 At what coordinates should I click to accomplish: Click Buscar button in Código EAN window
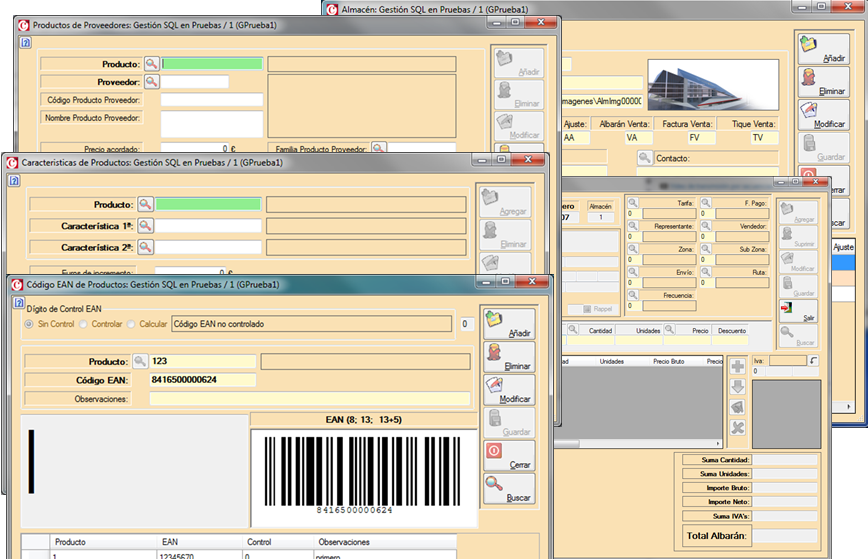click(509, 489)
